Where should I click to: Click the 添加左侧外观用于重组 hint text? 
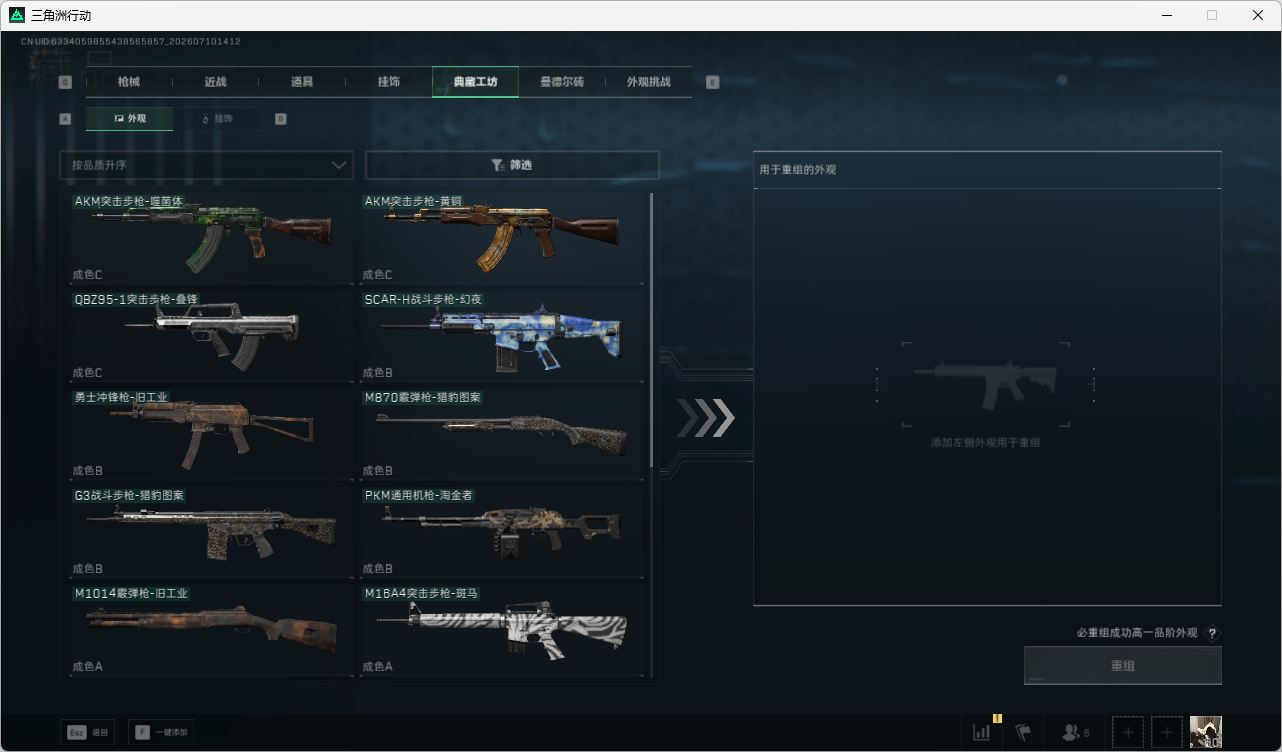pos(986,442)
